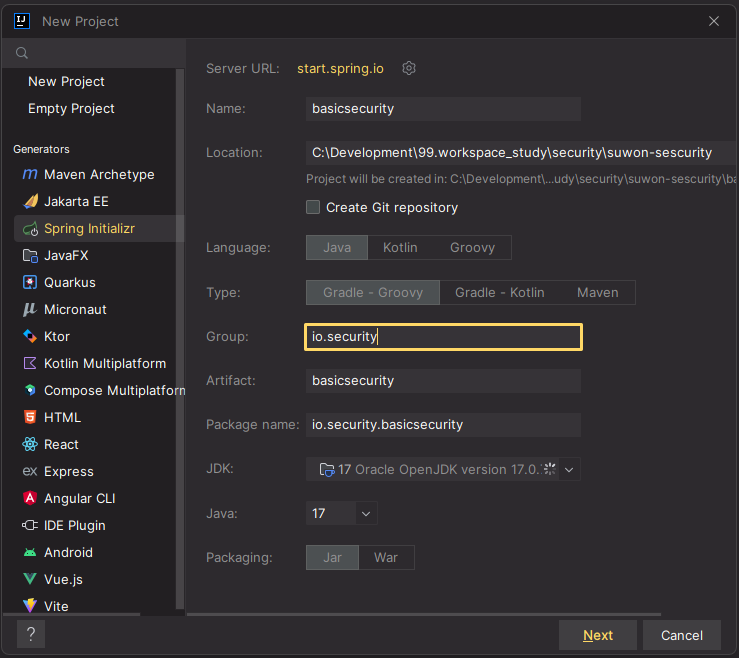Click the 'Package name:' label
This screenshot has width=739, height=658.
253,425
